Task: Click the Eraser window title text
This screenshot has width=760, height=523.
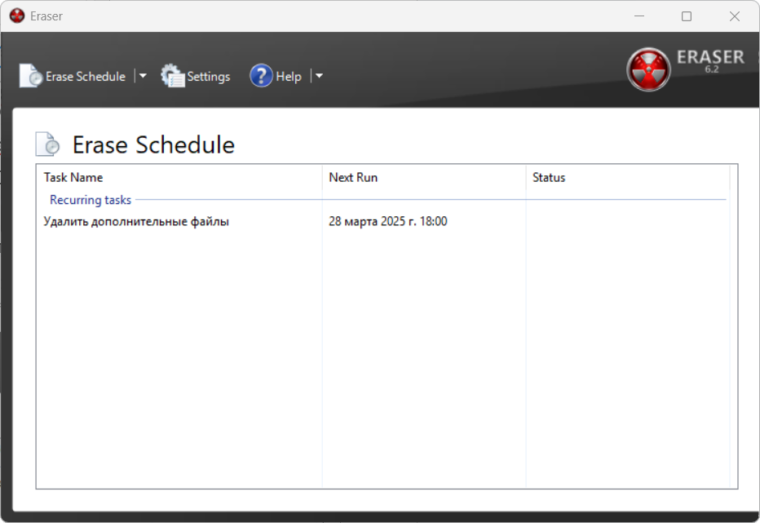Action: point(46,16)
